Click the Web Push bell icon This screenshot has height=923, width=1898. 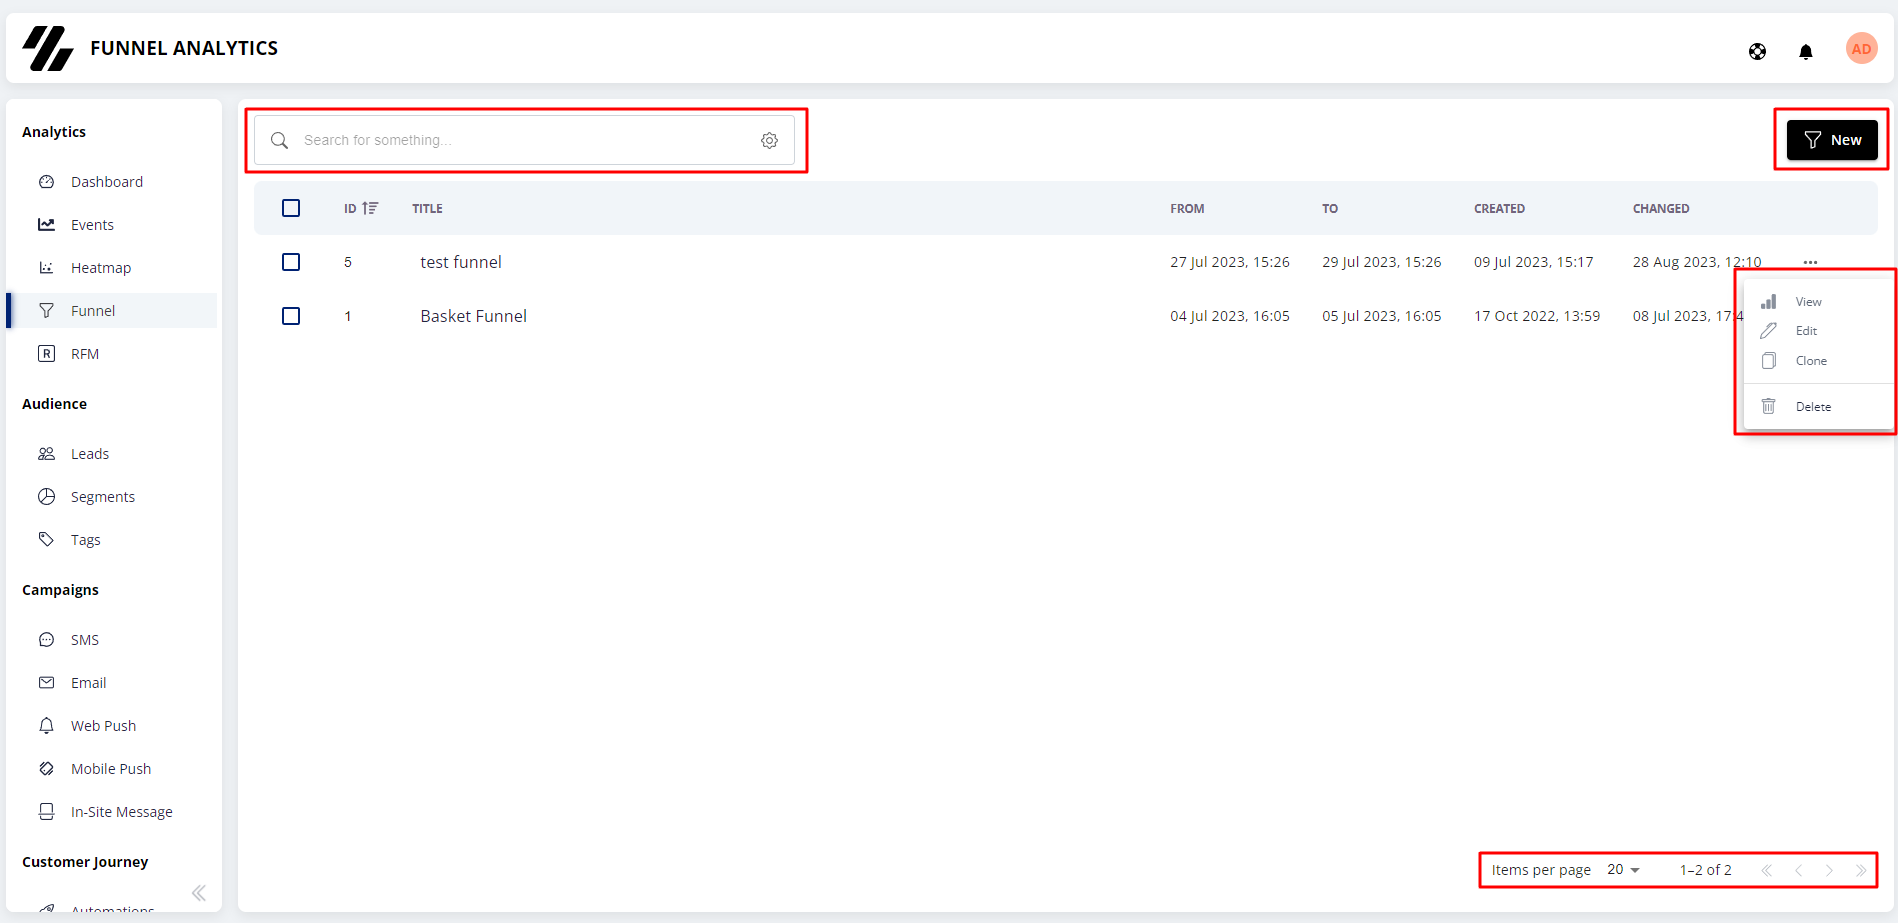point(46,726)
